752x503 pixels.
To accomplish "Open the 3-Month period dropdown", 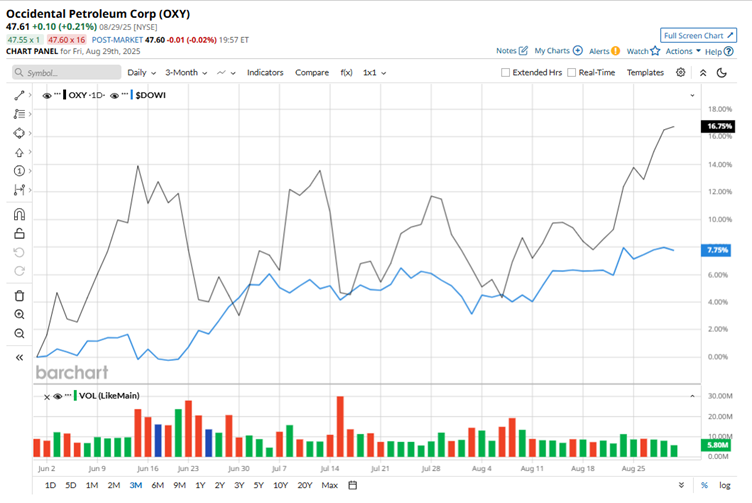I will tap(186, 72).
